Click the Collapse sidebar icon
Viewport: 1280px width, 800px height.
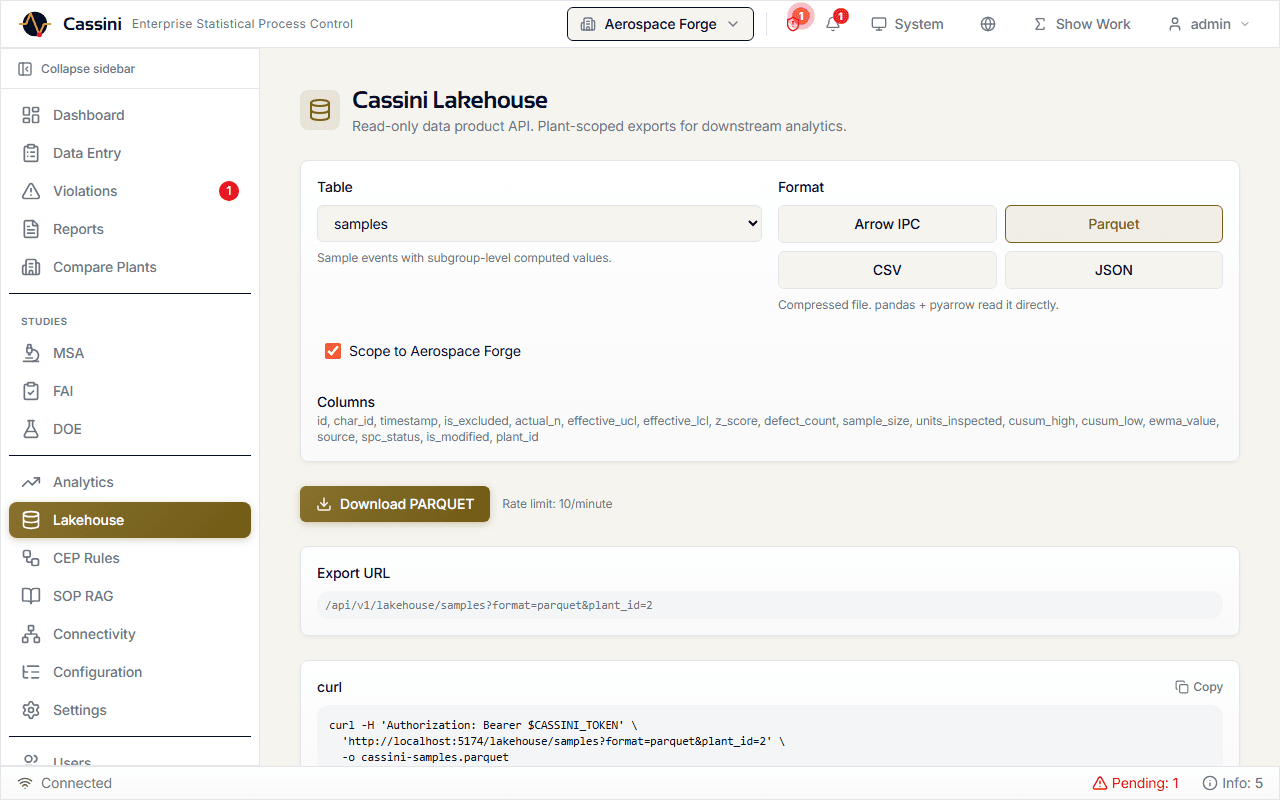[25, 69]
